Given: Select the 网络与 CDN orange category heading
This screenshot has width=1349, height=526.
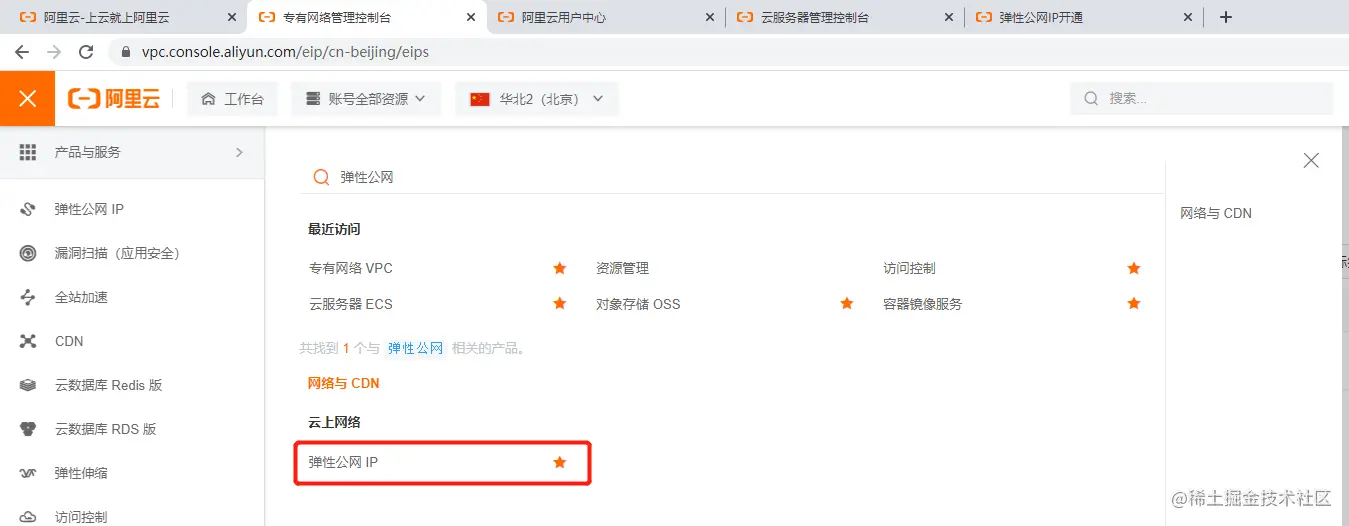Looking at the screenshot, I should 343,383.
